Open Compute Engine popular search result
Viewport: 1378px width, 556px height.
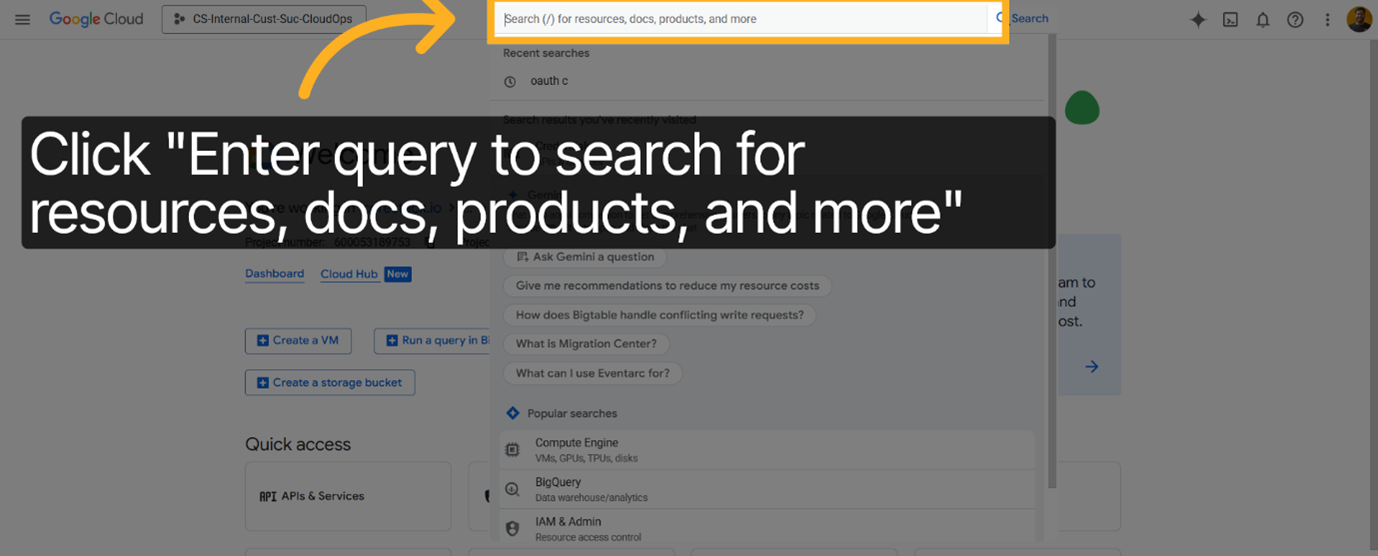[767, 450]
